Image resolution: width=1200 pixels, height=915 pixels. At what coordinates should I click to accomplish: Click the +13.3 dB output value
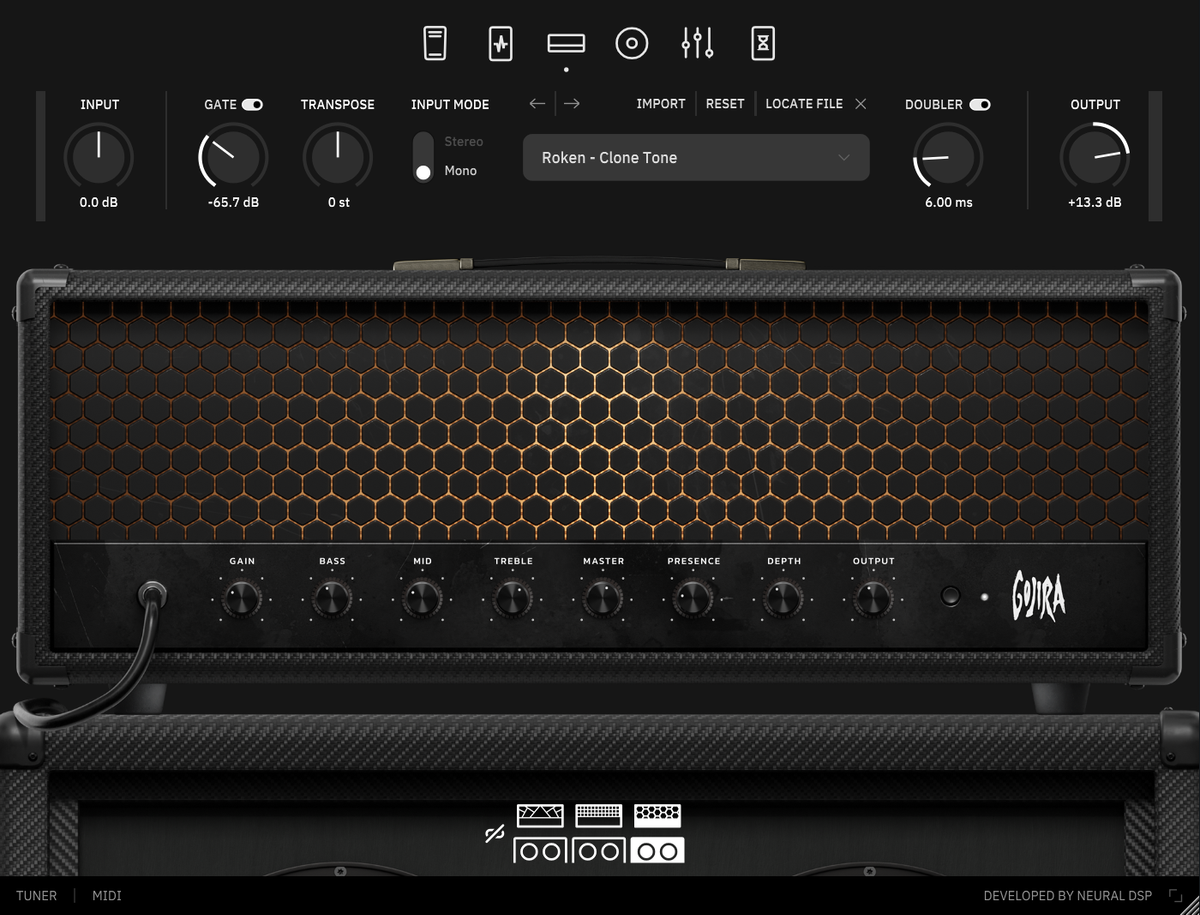pos(1095,202)
